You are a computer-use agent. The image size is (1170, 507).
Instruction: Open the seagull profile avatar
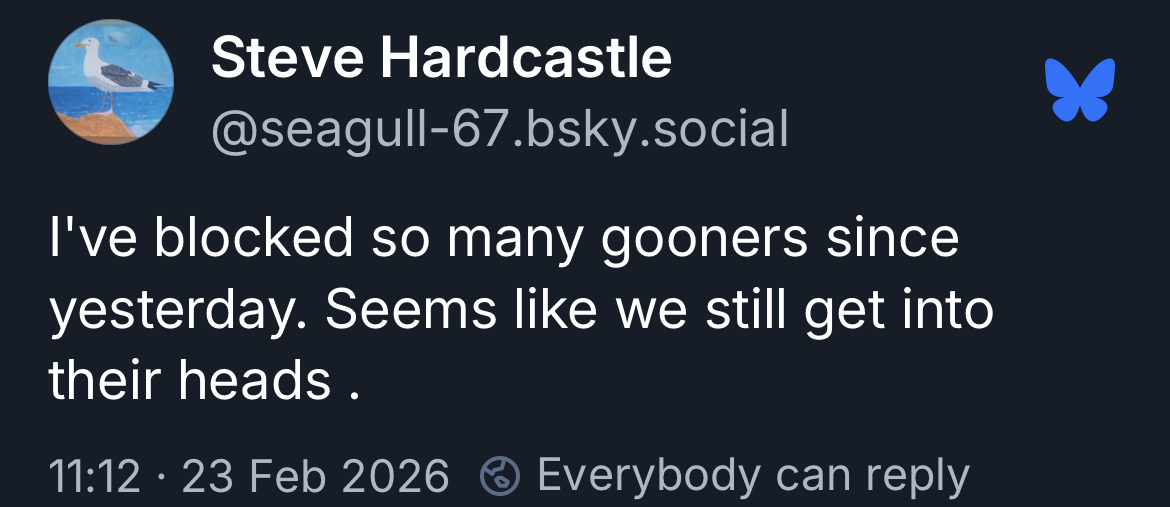click(111, 84)
